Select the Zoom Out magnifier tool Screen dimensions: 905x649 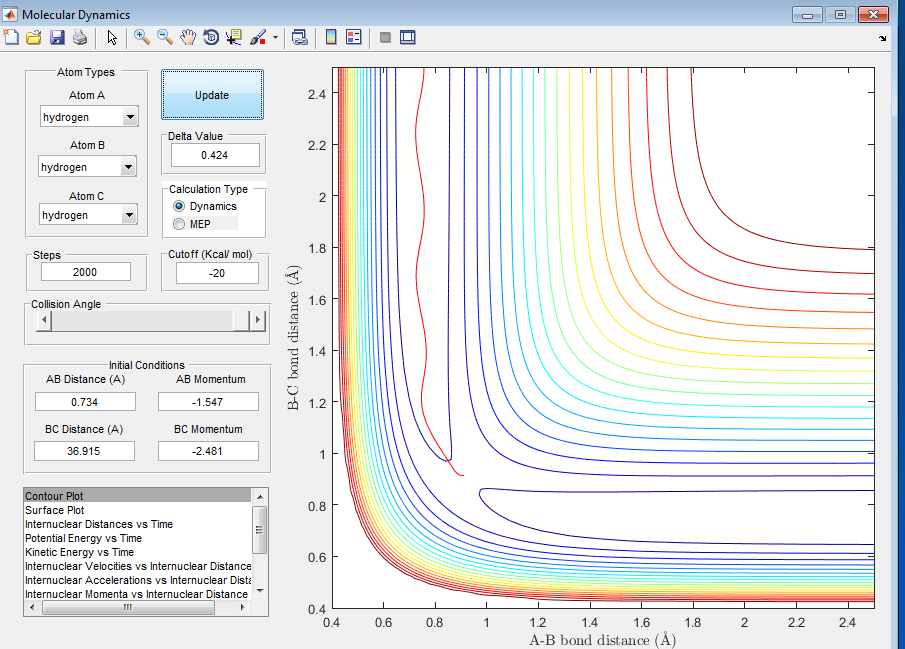165,37
